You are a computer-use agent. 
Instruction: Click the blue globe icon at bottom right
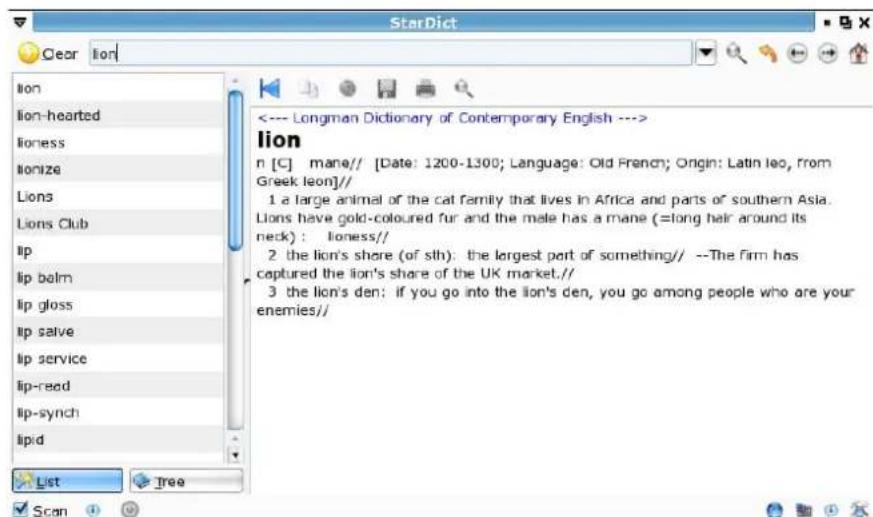[x=774, y=510]
